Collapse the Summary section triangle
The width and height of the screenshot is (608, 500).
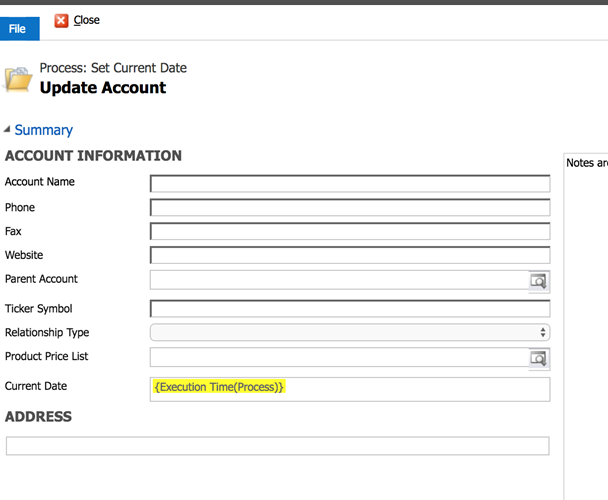pos(7,130)
